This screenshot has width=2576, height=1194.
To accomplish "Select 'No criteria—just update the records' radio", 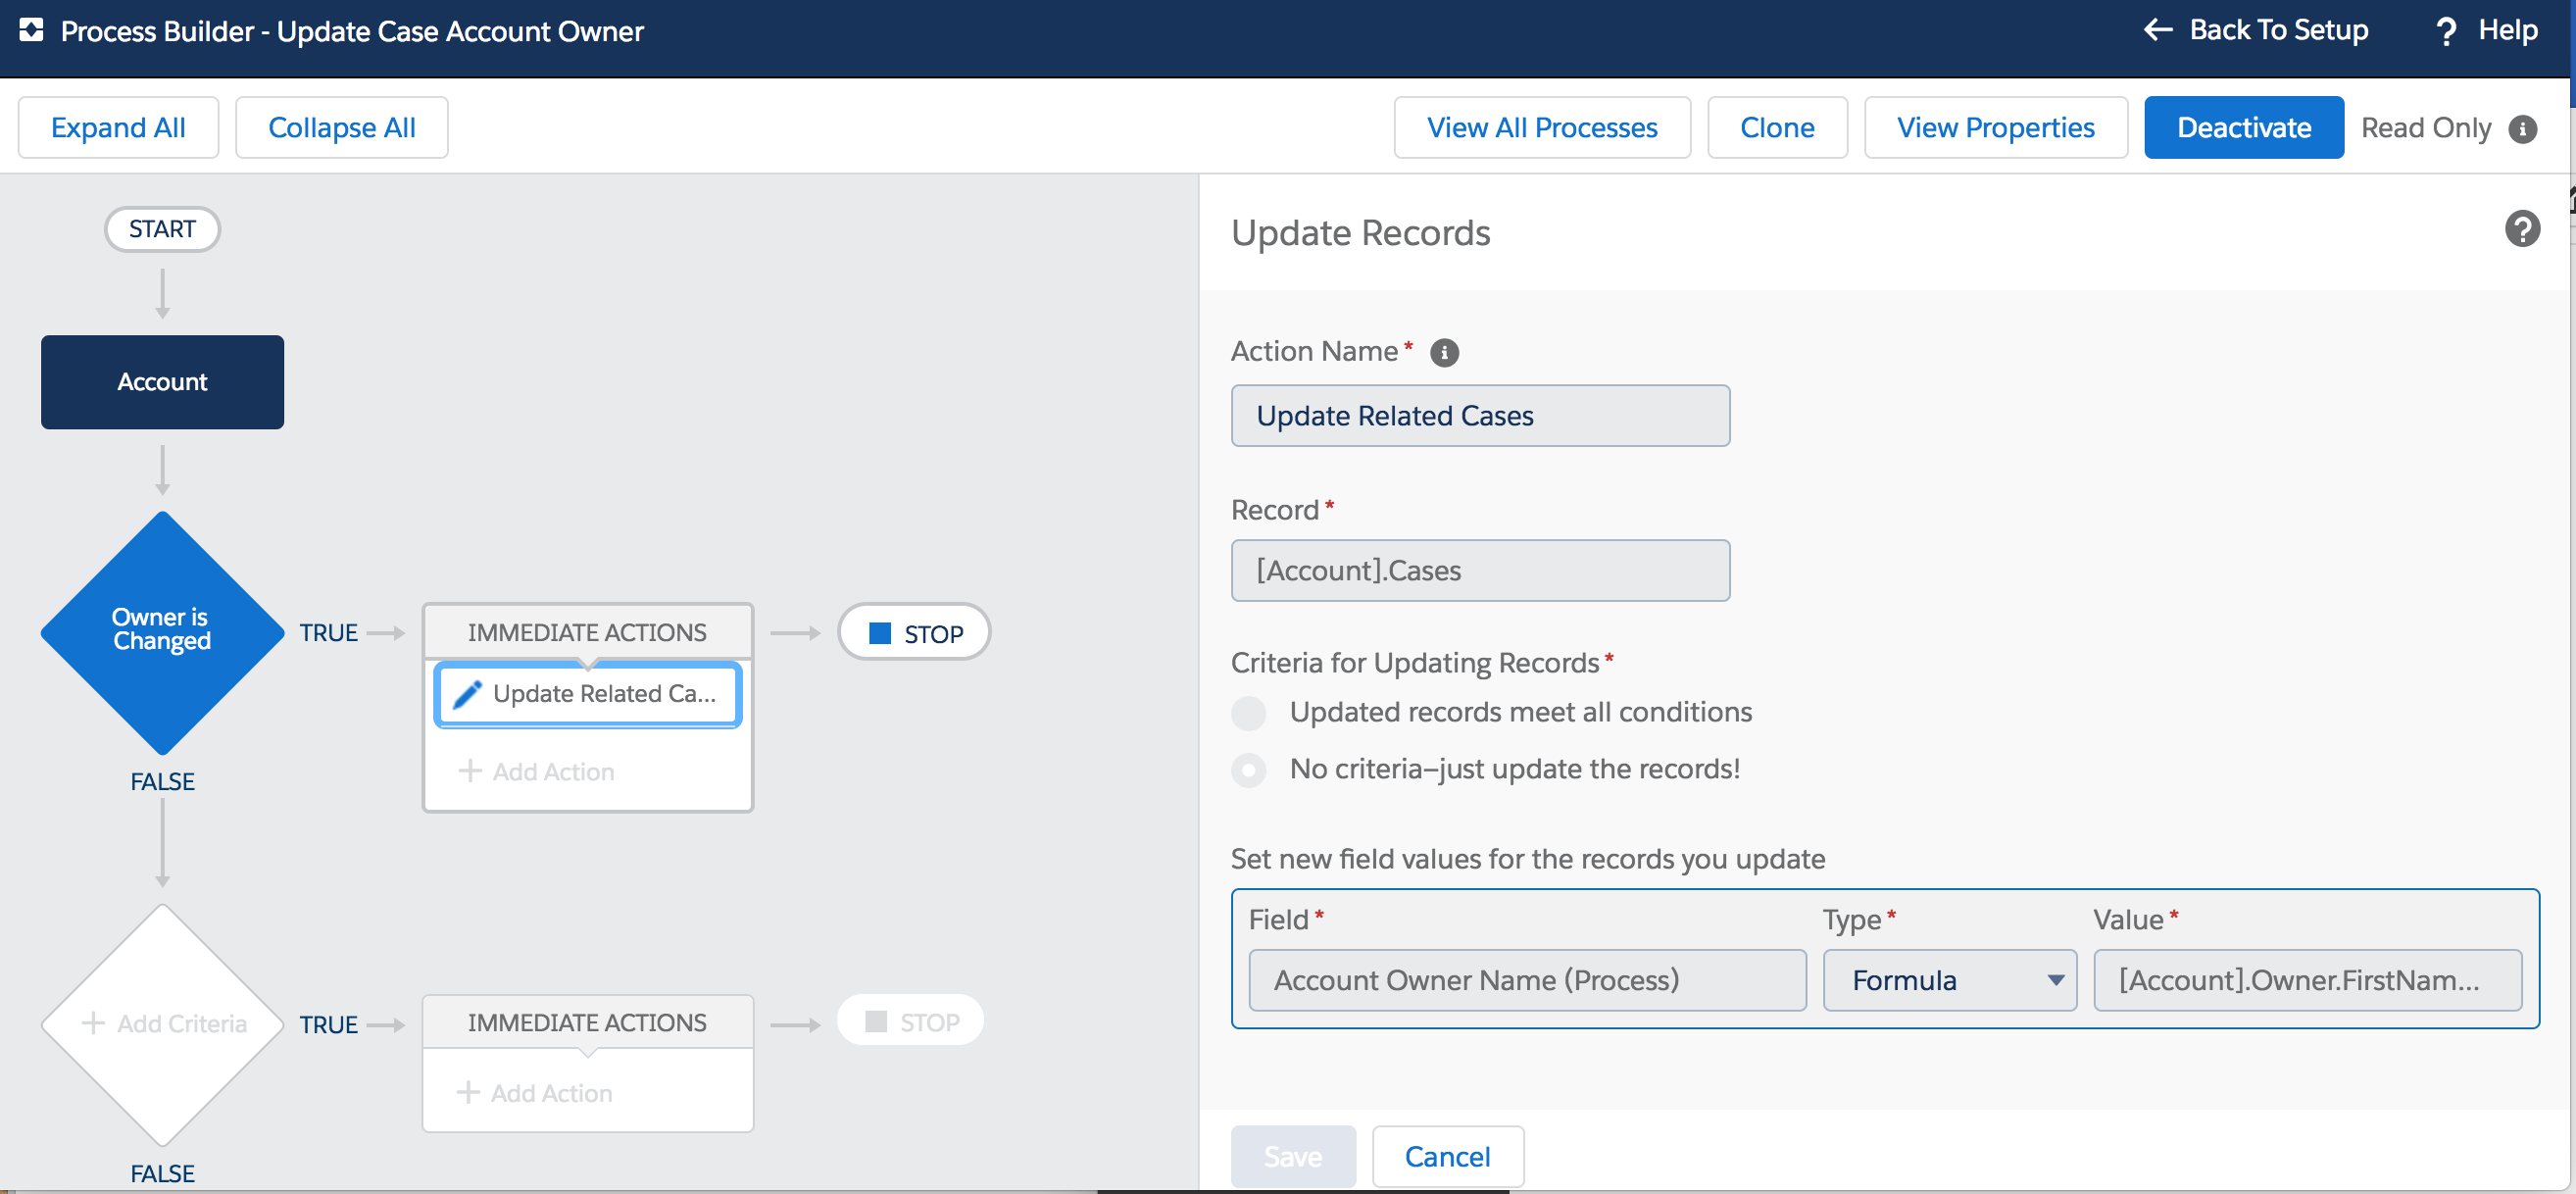I will point(1248,770).
